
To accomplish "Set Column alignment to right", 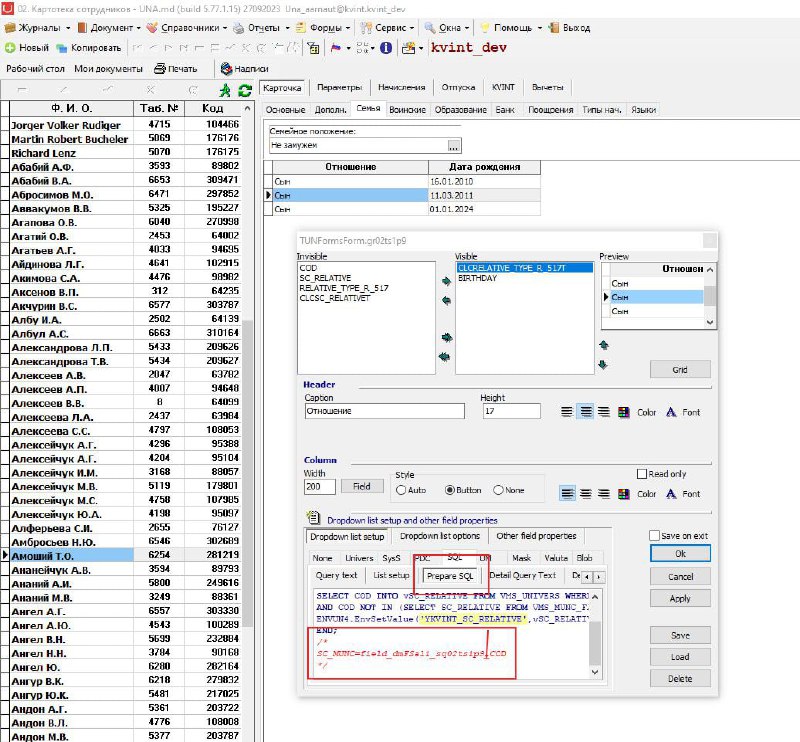I will tap(604, 493).
